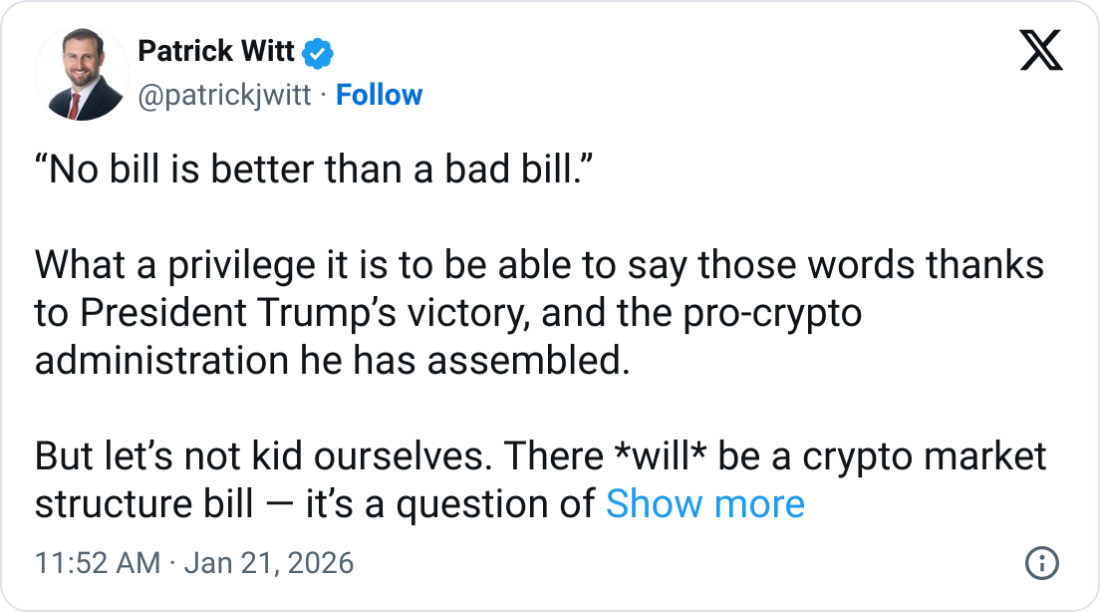Click the 11:52 AM time text
Viewport: 1100px width, 612px height.
[x=97, y=563]
